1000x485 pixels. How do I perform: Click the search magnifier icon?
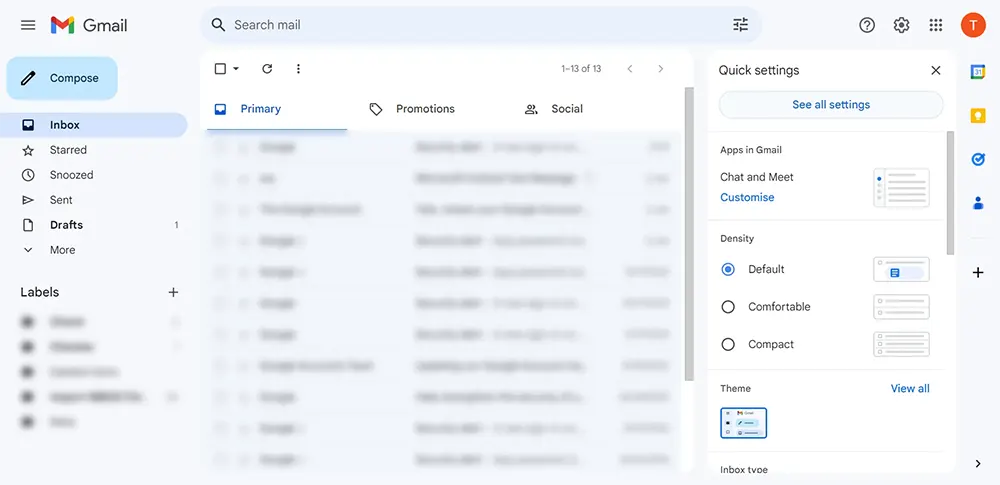click(x=218, y=25)
